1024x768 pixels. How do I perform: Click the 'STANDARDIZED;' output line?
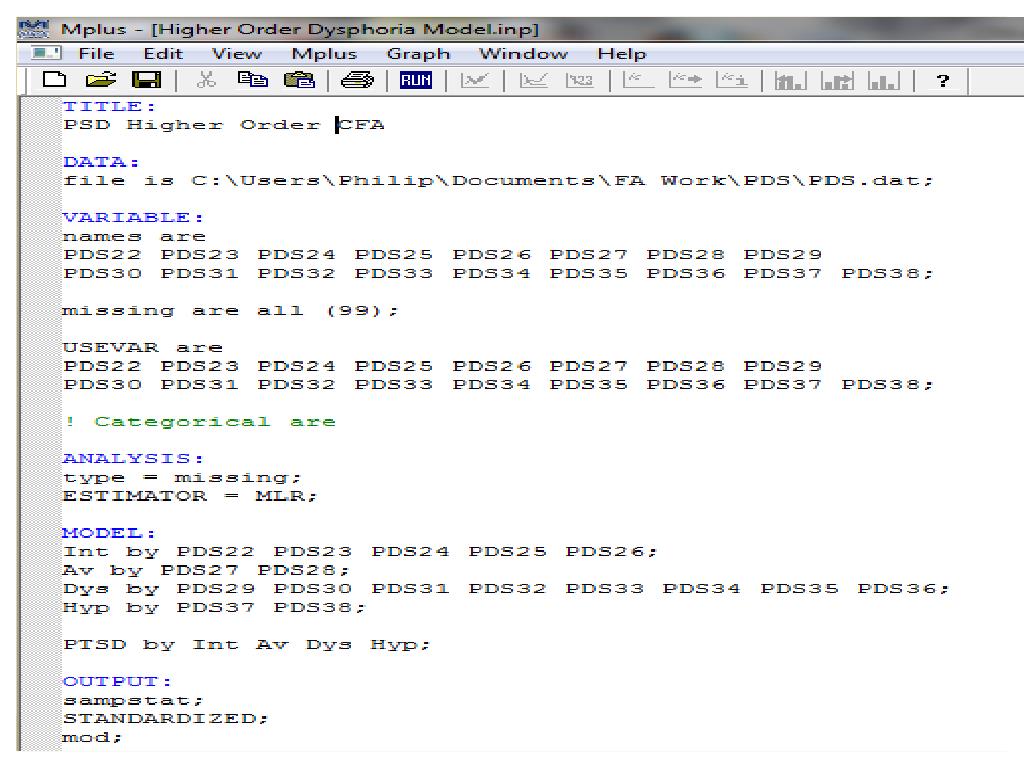tap(165, 719)
